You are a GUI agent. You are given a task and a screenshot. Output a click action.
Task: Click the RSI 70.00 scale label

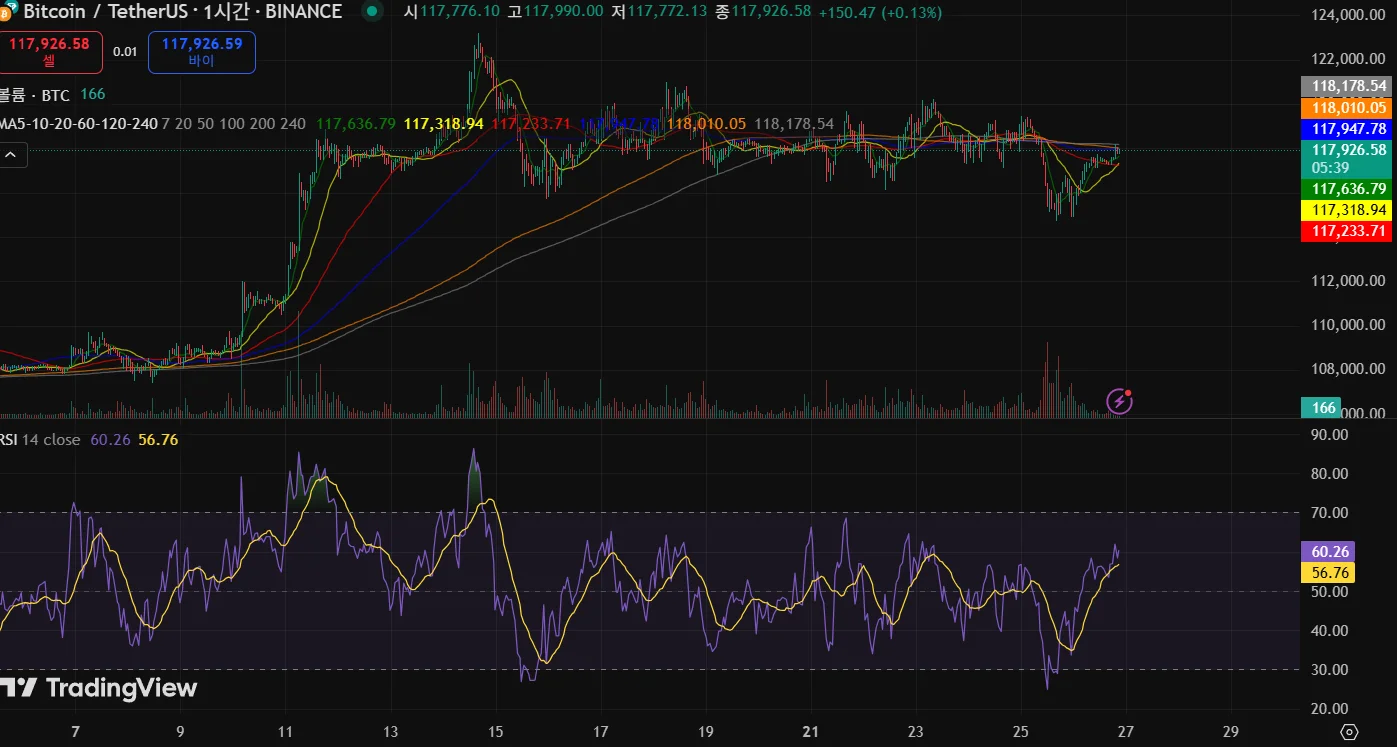point(1329,513)
